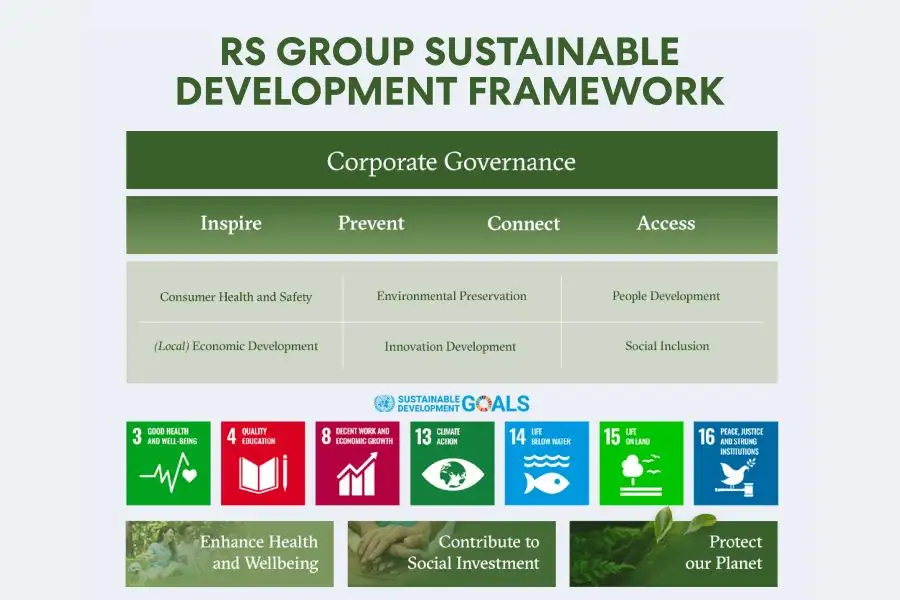Click the Connect pillar heading
The width and height of the screenshot is (900, 600).
[x=523, y=224]
